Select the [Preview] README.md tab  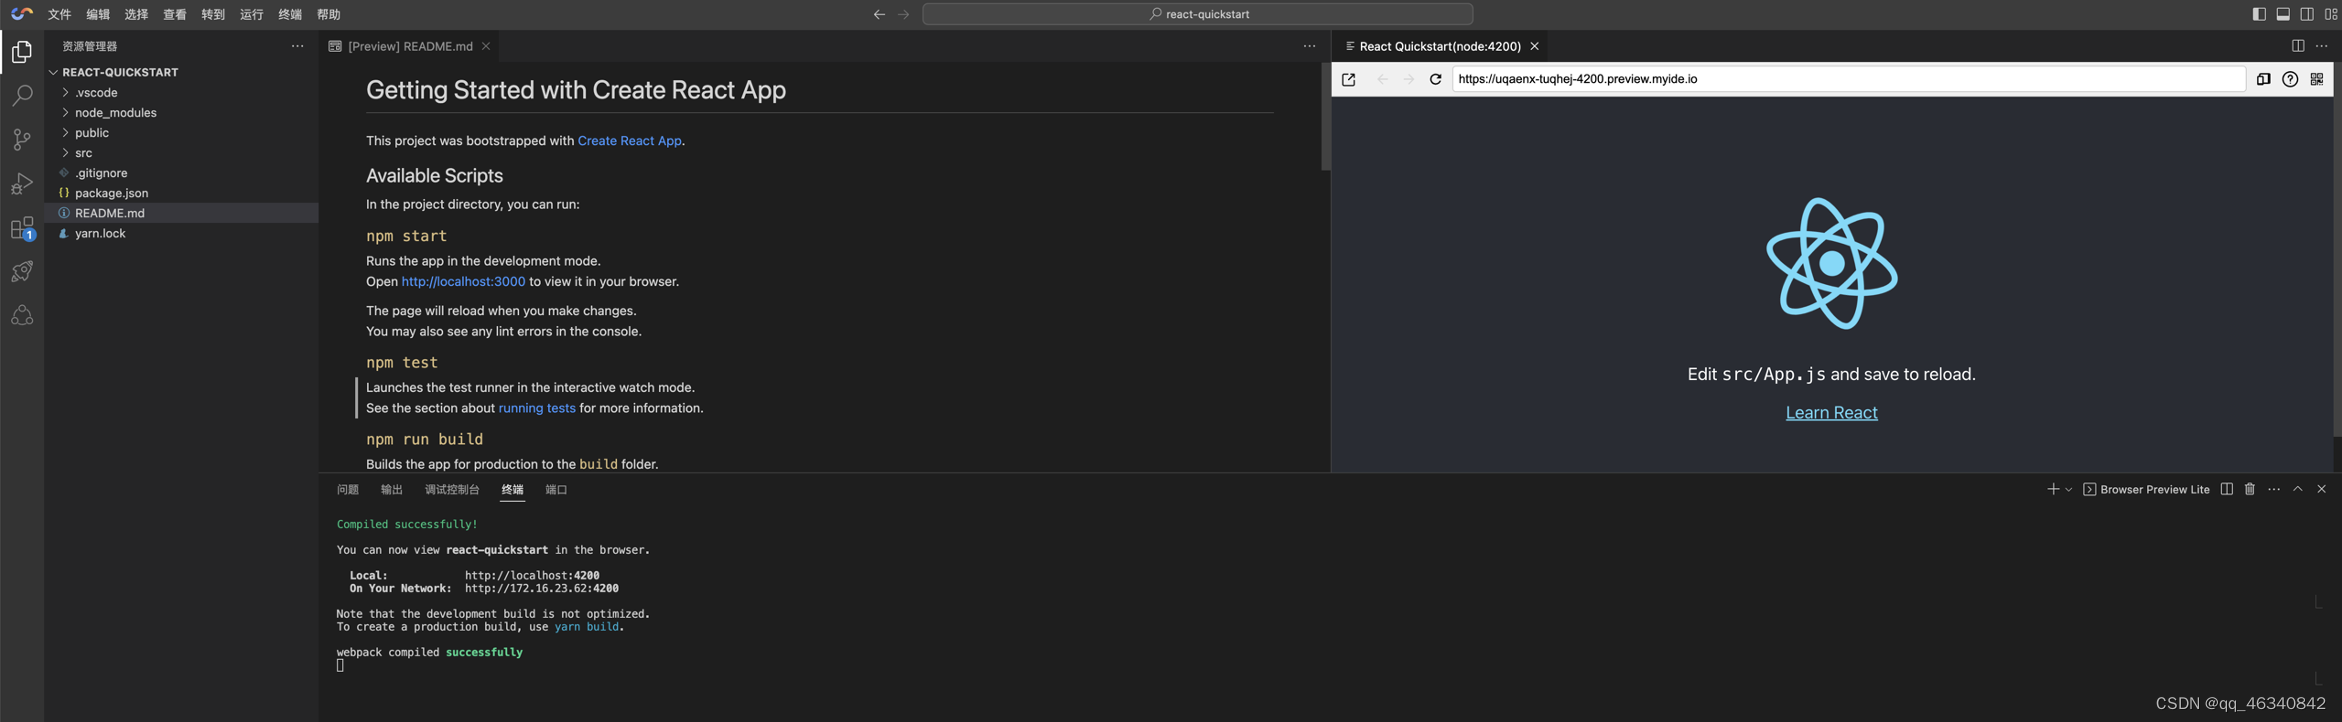tap(410, 46)
